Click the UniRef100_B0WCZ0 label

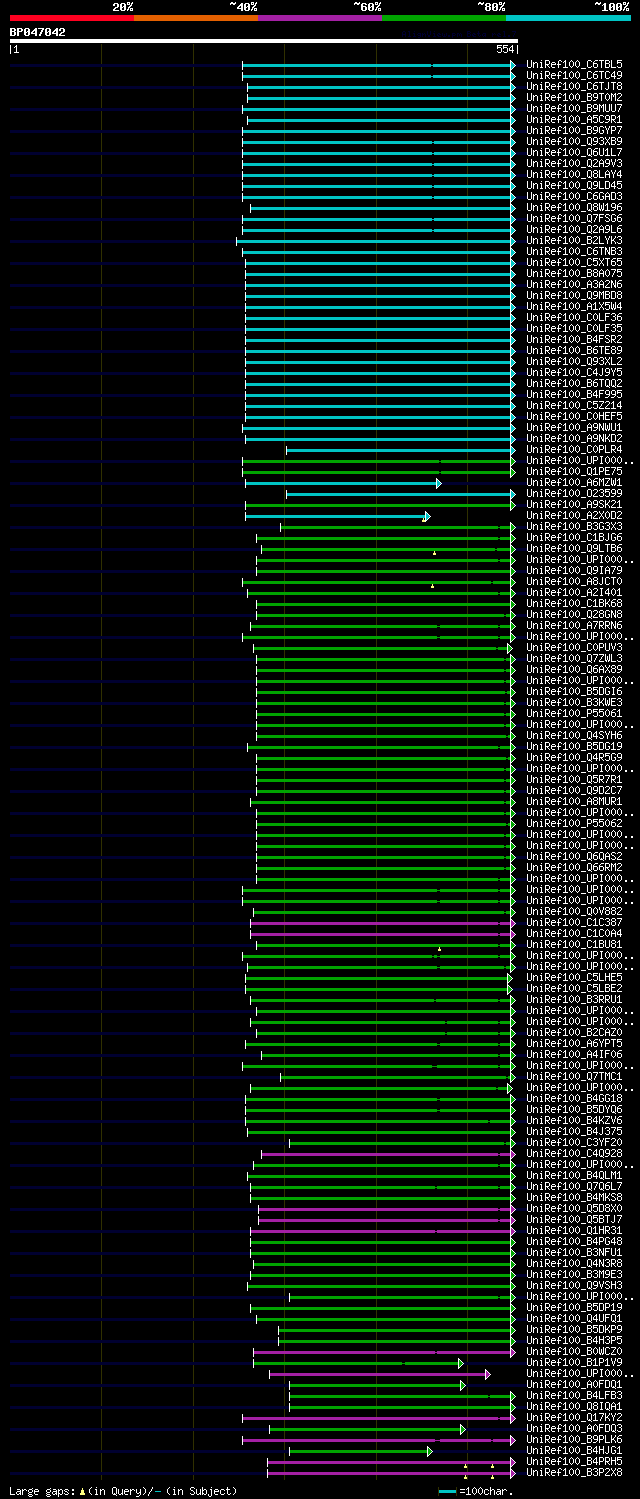tap(574, 1351)
